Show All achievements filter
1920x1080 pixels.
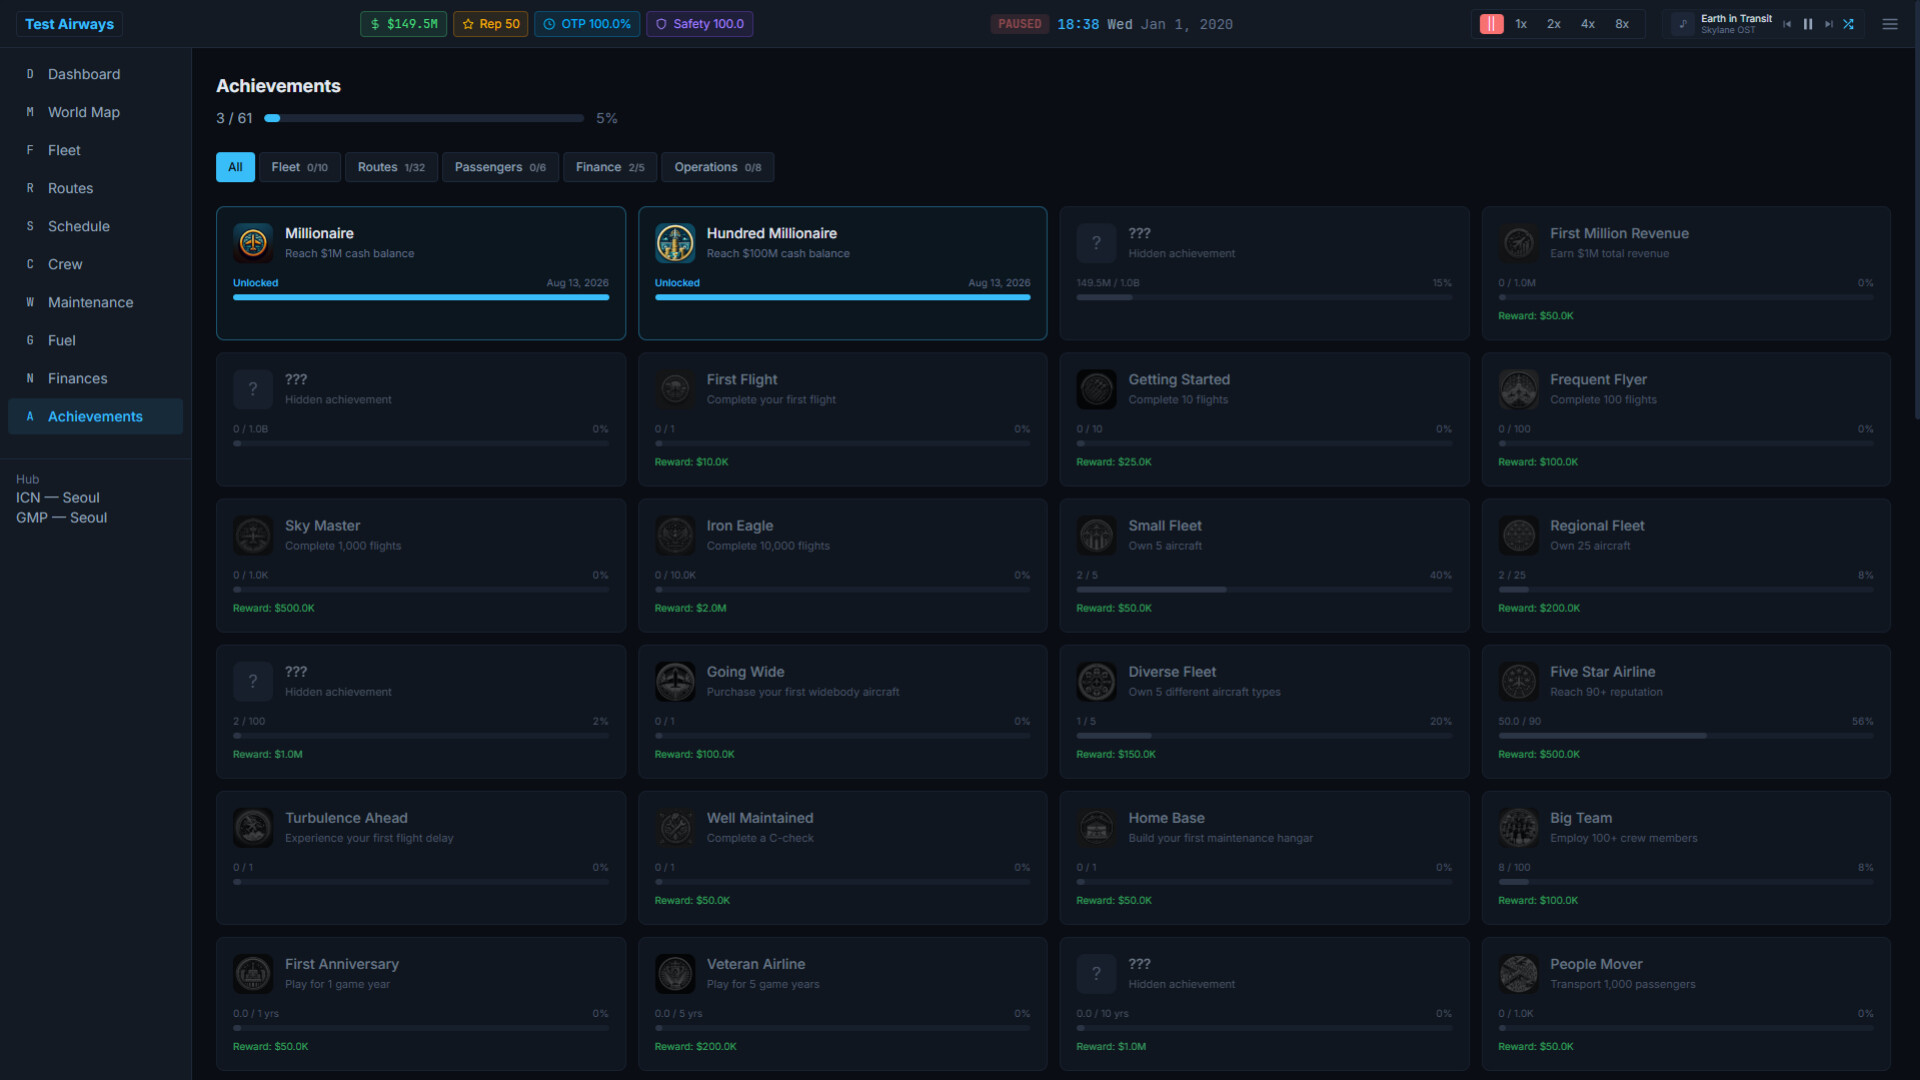pyautogui.click(x=235, y=167)
